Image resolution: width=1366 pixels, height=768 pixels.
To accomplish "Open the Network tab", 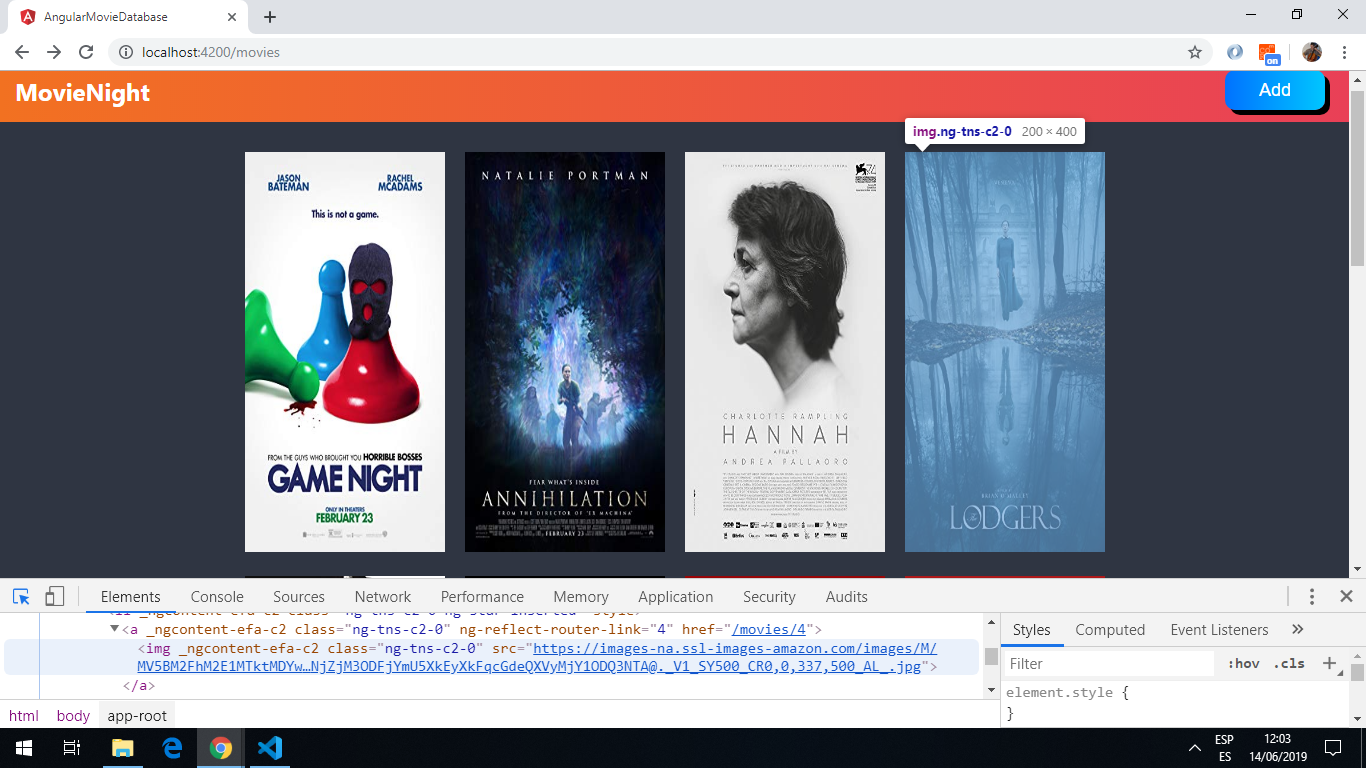I will point(383,597).
